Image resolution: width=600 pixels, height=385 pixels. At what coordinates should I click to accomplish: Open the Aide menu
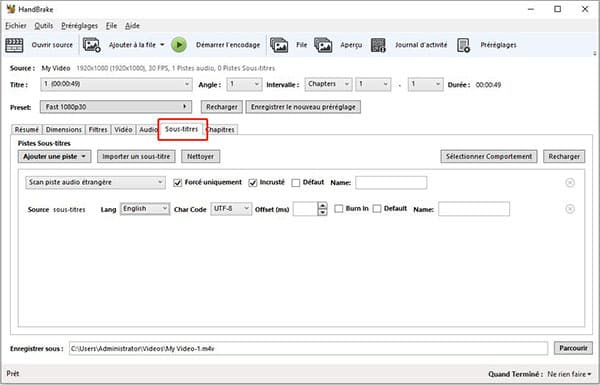[132, 26]
